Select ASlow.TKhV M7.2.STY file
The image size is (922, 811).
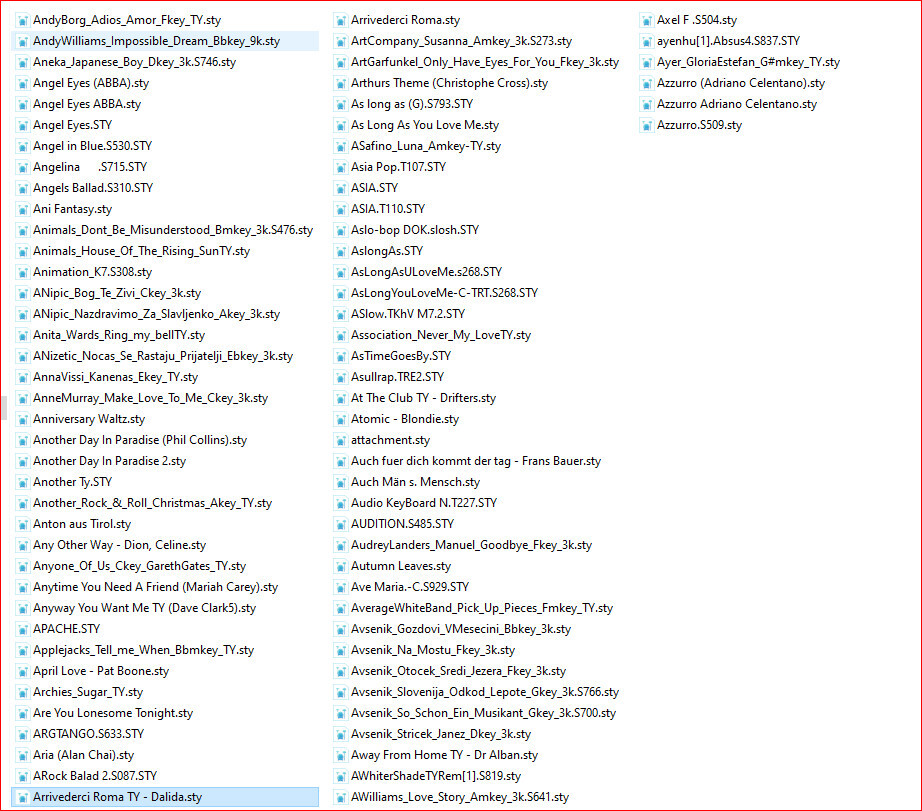pyautogui.click(x=408, y=315)
